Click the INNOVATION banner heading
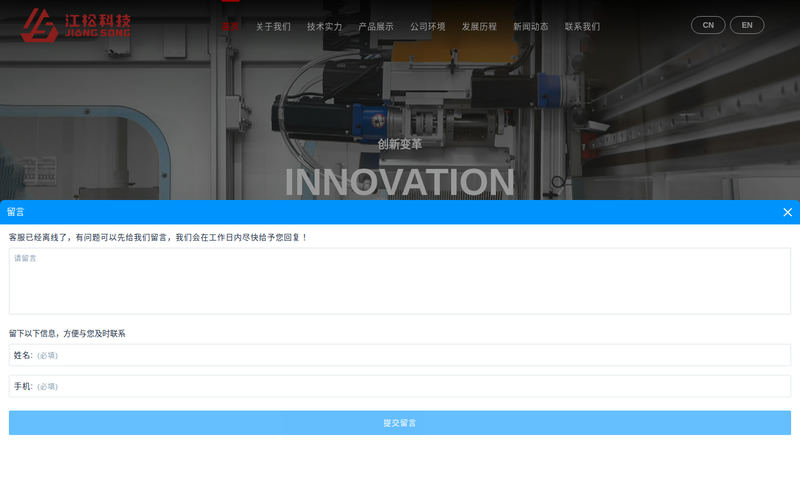Image resolution: width=800 pixels, height=500 pixels. coord(399,182)
